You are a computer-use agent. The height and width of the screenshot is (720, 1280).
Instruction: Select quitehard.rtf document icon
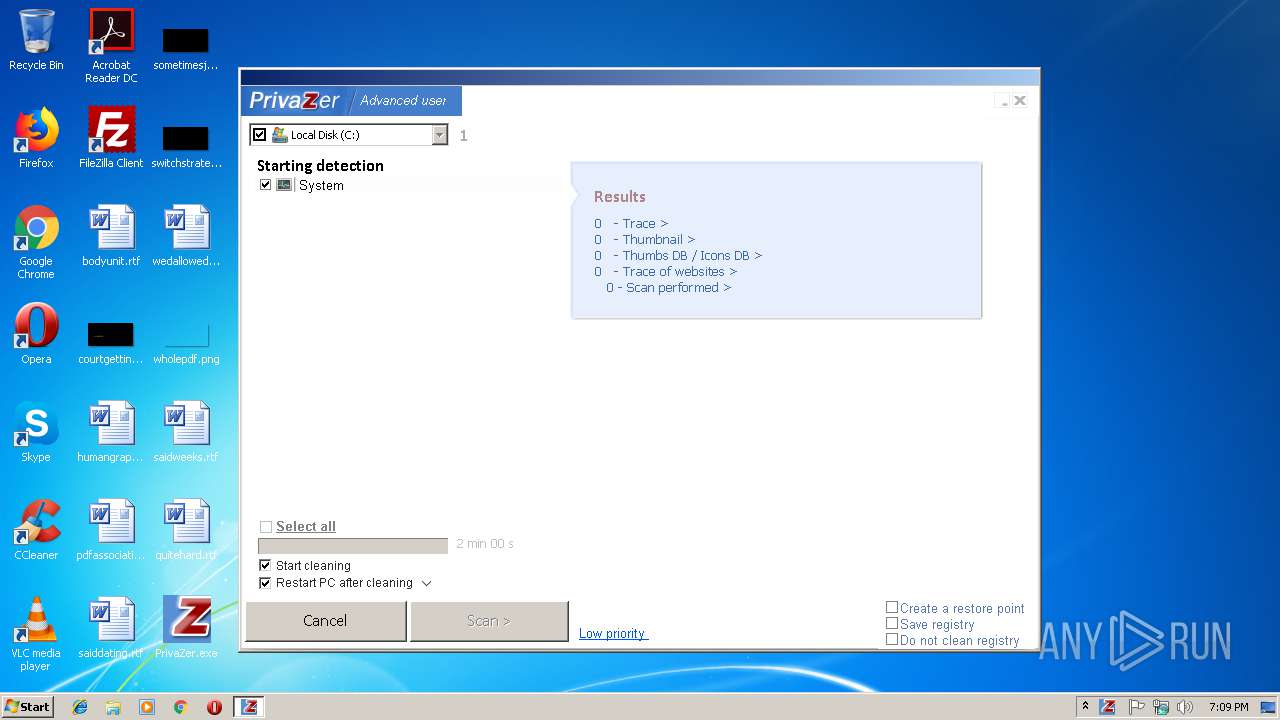pos(186,530)
